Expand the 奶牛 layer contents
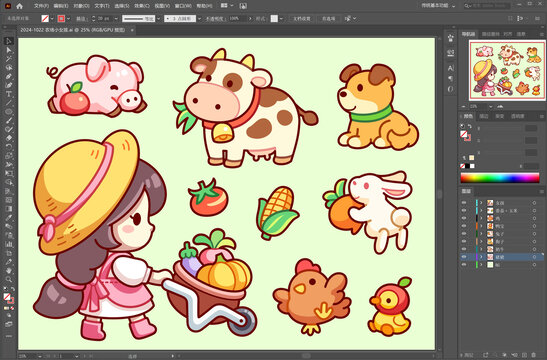This screenshot has height=360, width=547. pyautogui.click(x=481, y=249)
